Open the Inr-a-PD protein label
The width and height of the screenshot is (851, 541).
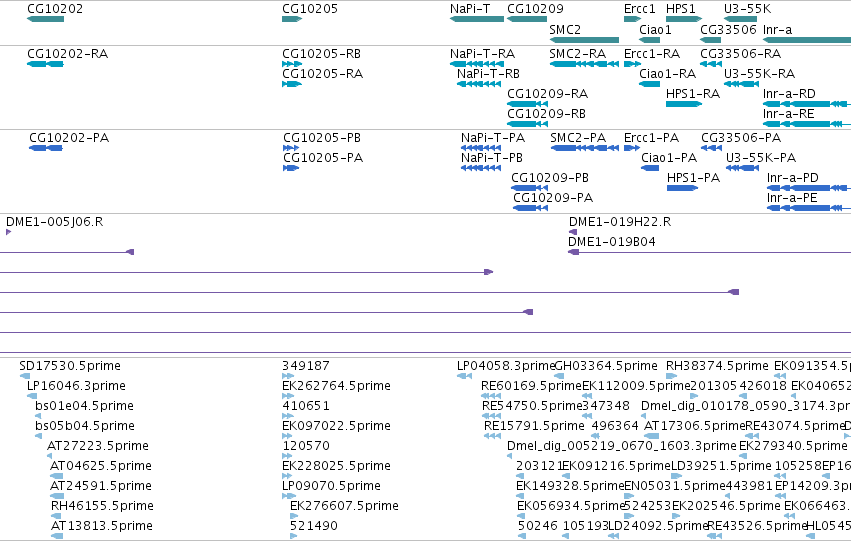tap(792, 178)
